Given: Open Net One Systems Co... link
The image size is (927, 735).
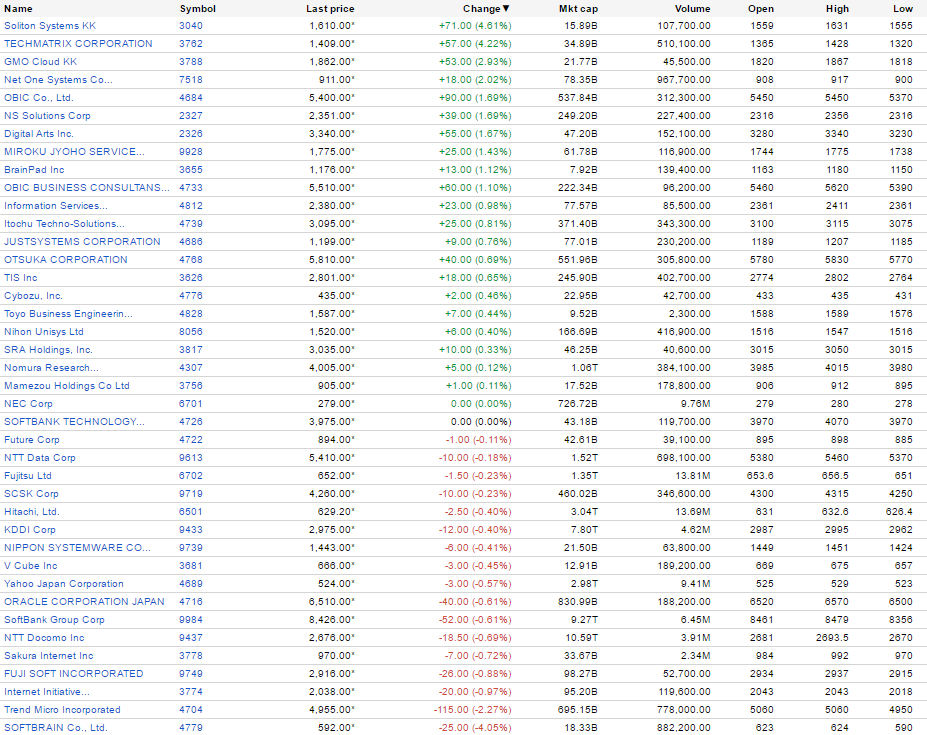Looking at the screenshot, I should pos(58,80).
